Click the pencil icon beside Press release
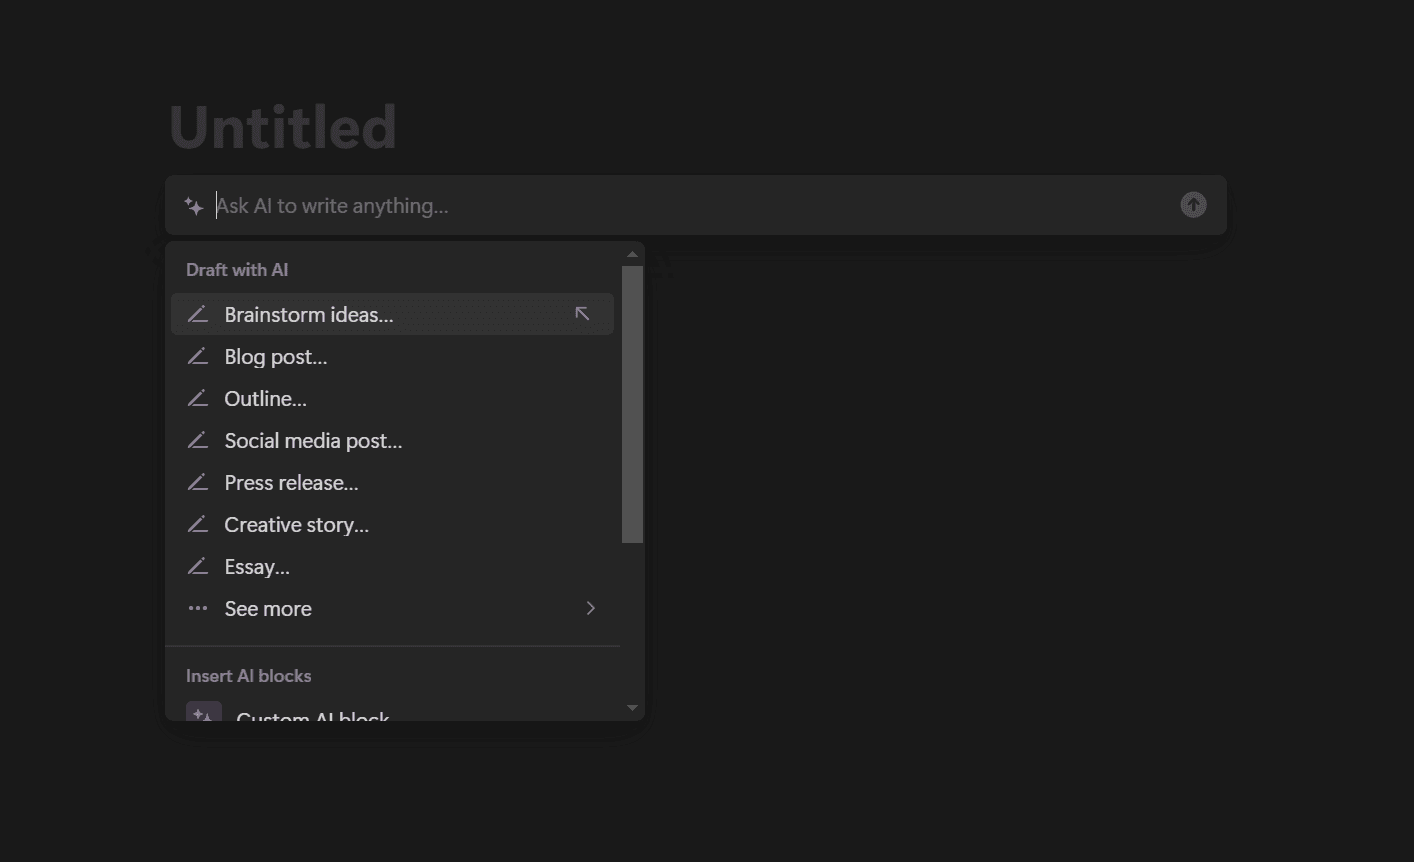This screenshot has height=862, width=1414. click(198, 482)
